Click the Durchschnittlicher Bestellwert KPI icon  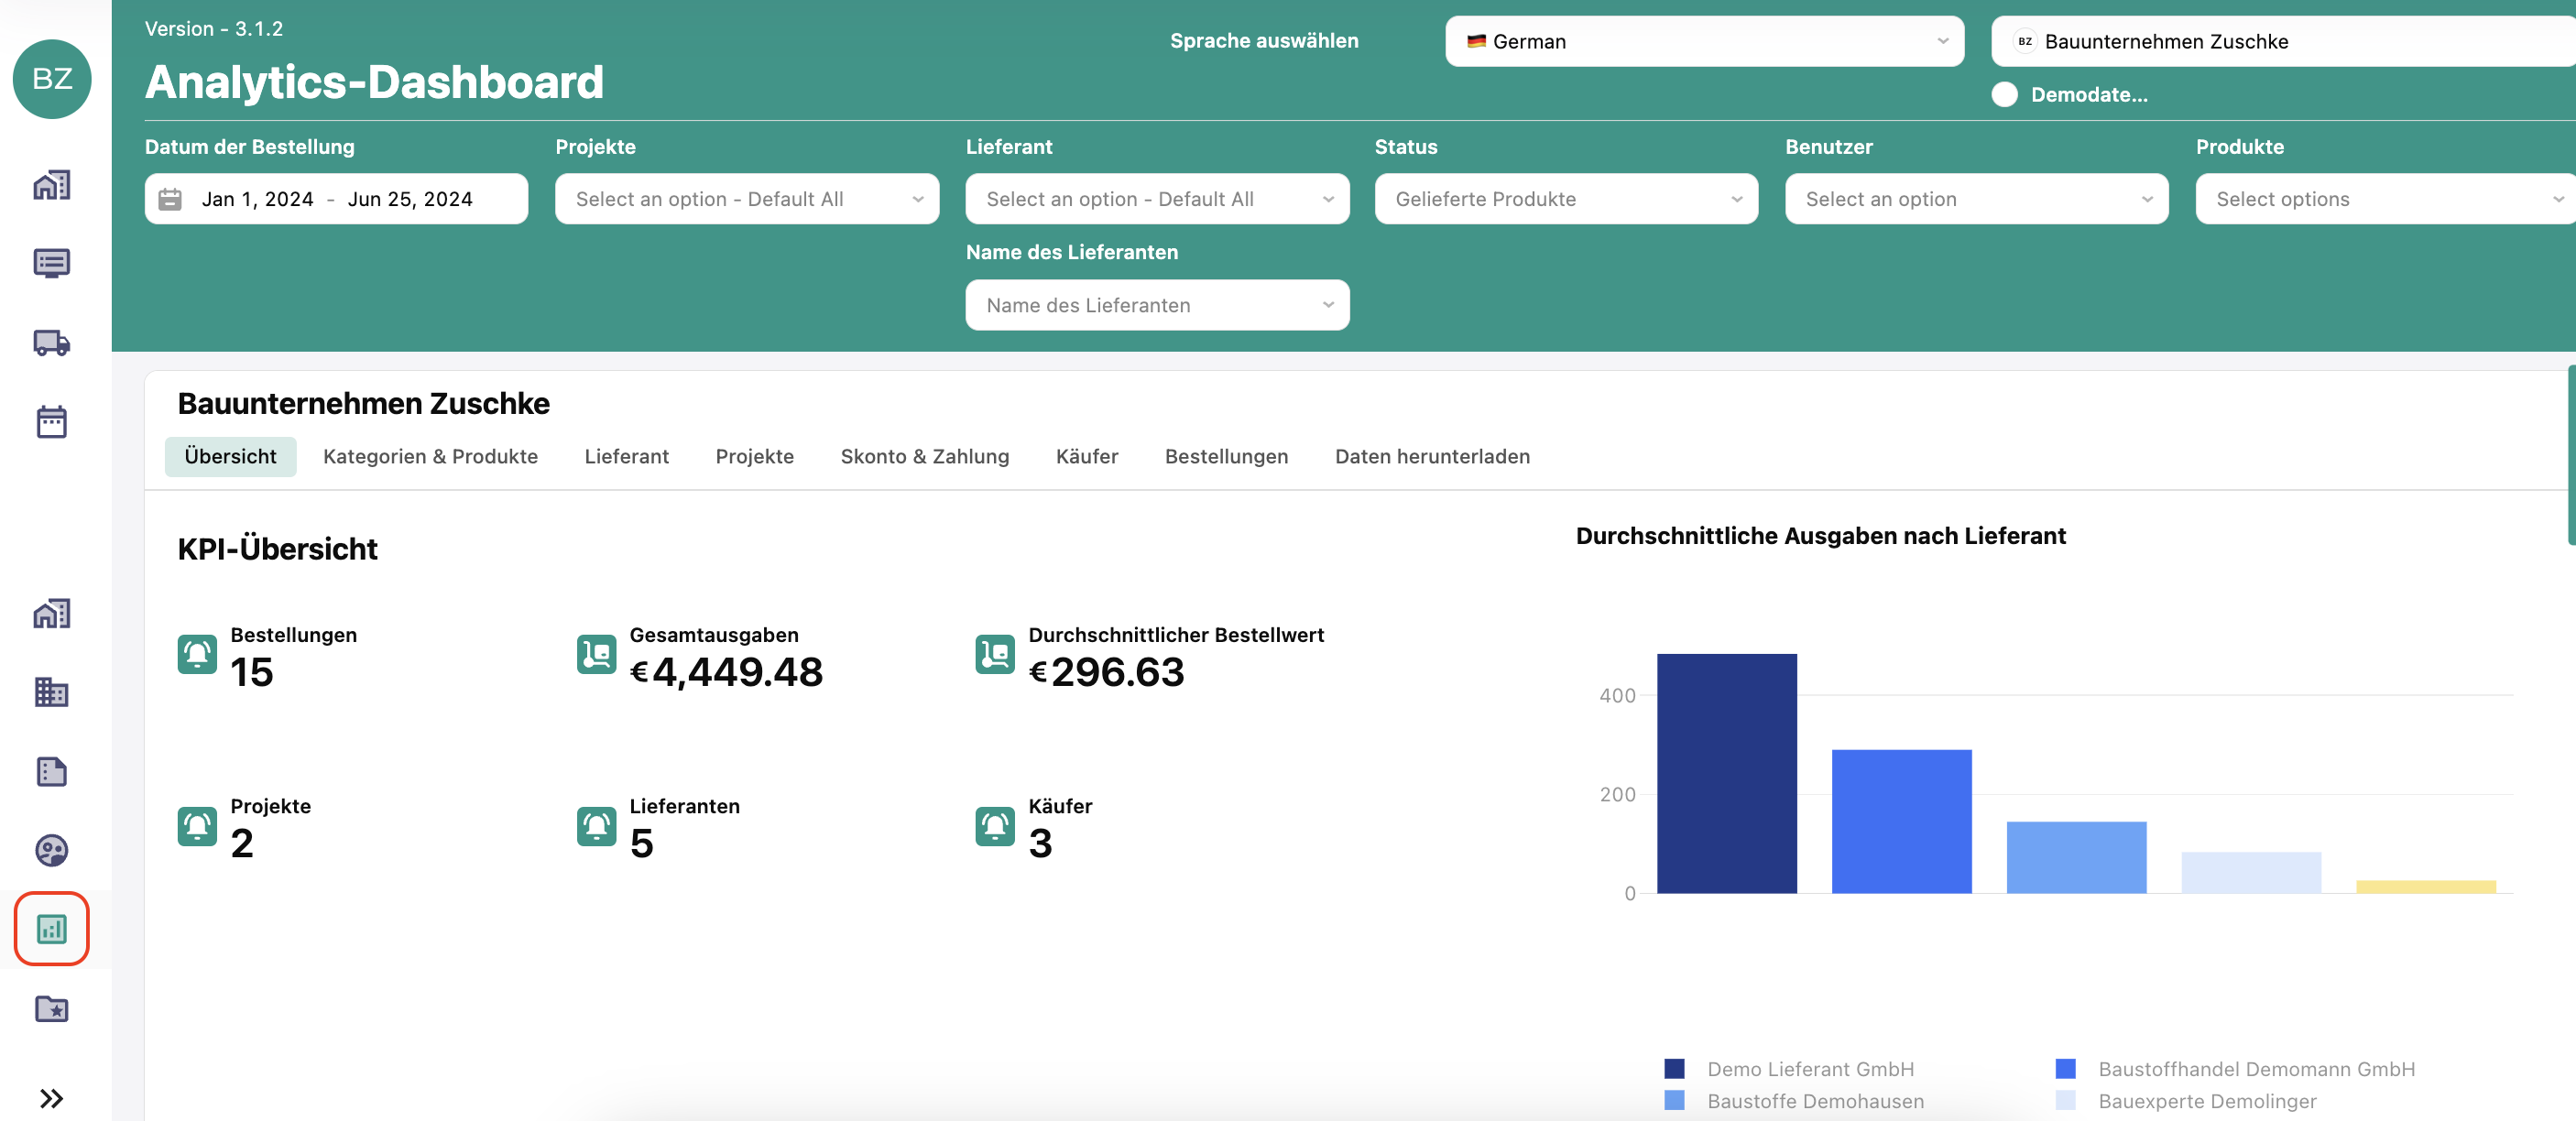coord(995,655)
